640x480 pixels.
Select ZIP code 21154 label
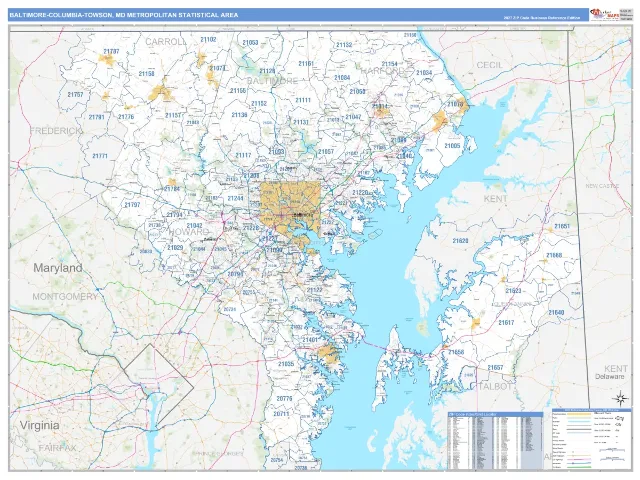(x=389, y=64)
